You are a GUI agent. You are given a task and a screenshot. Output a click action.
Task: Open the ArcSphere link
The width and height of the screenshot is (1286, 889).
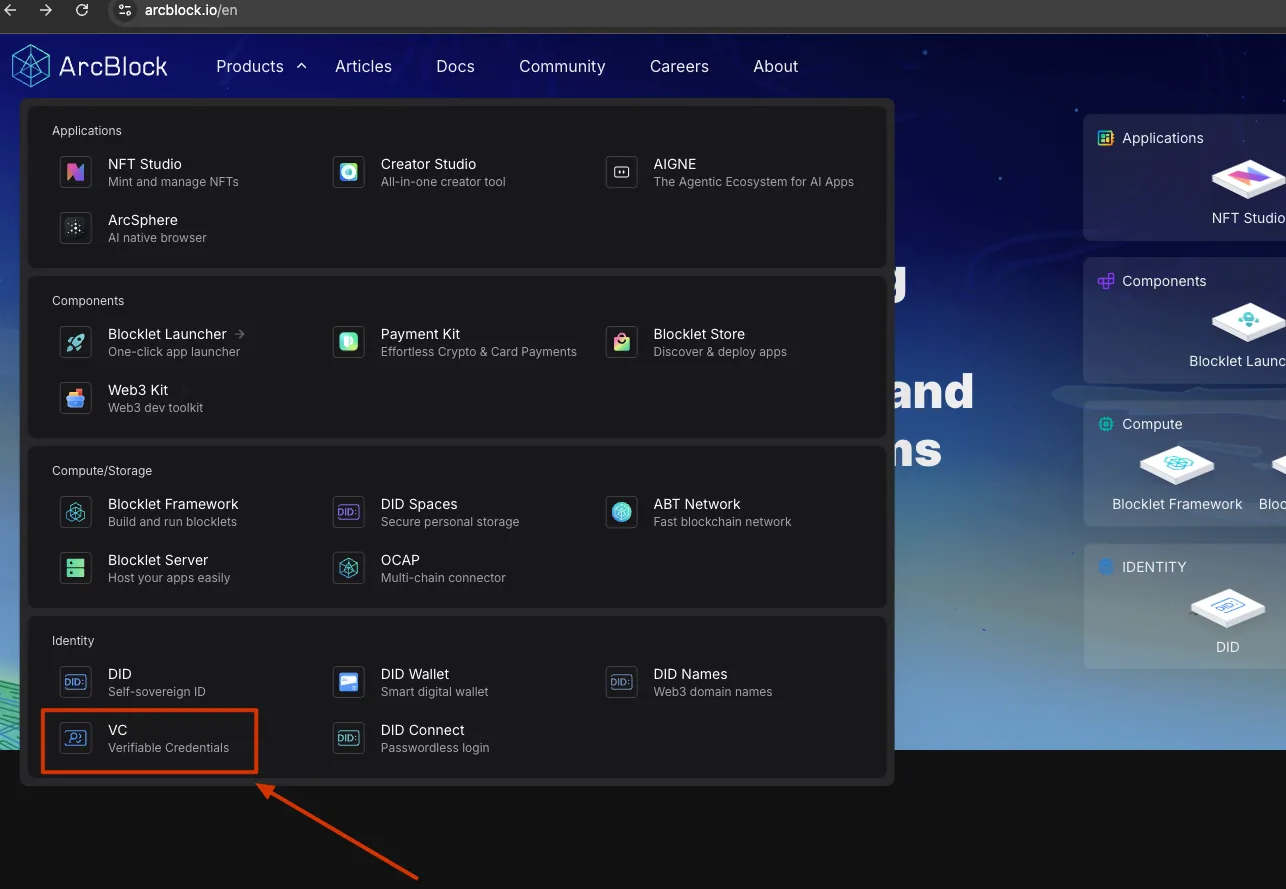pyautogui.click(x=143, y=220)
